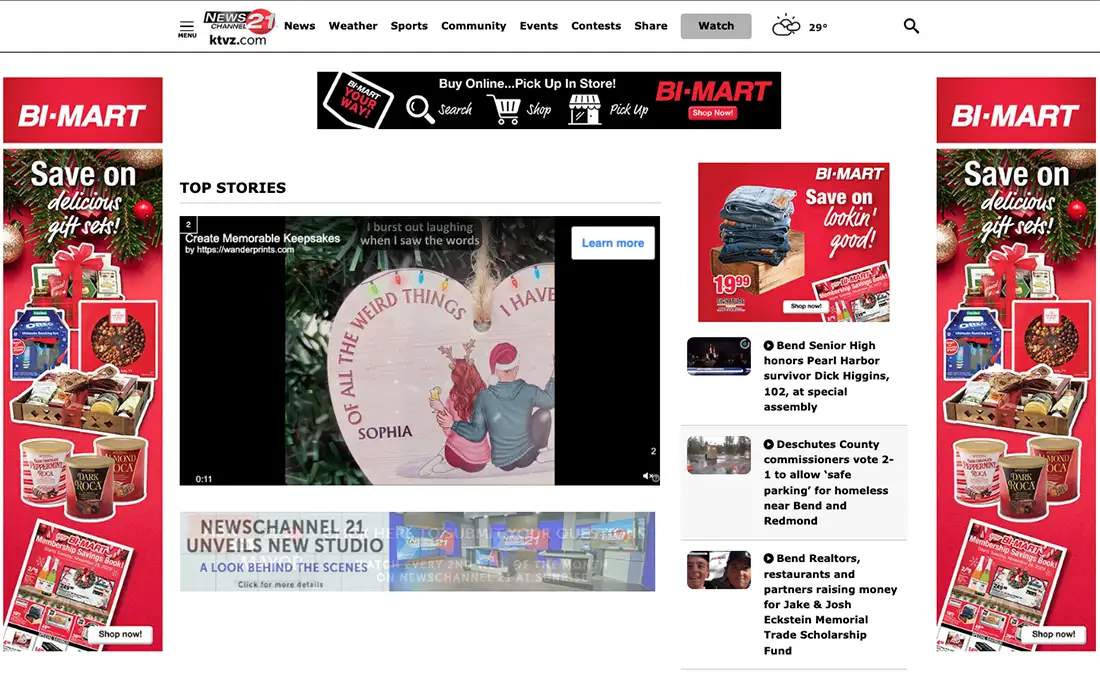The height and width of the screenshot is (680, 1100).
Task: Click the TOP STORIES heading
Action: [x=233, y=187]
